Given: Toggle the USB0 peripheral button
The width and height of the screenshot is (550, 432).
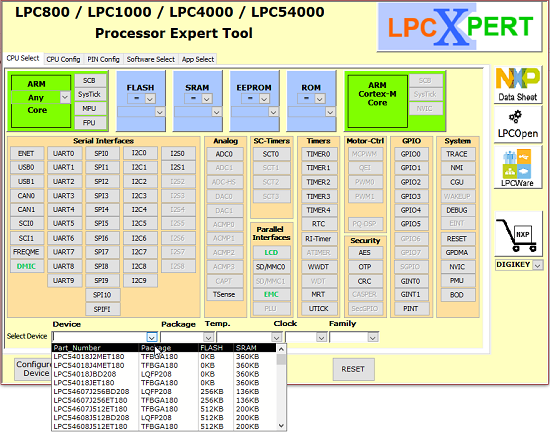Looking at the screenshot, I should [27, 167].
